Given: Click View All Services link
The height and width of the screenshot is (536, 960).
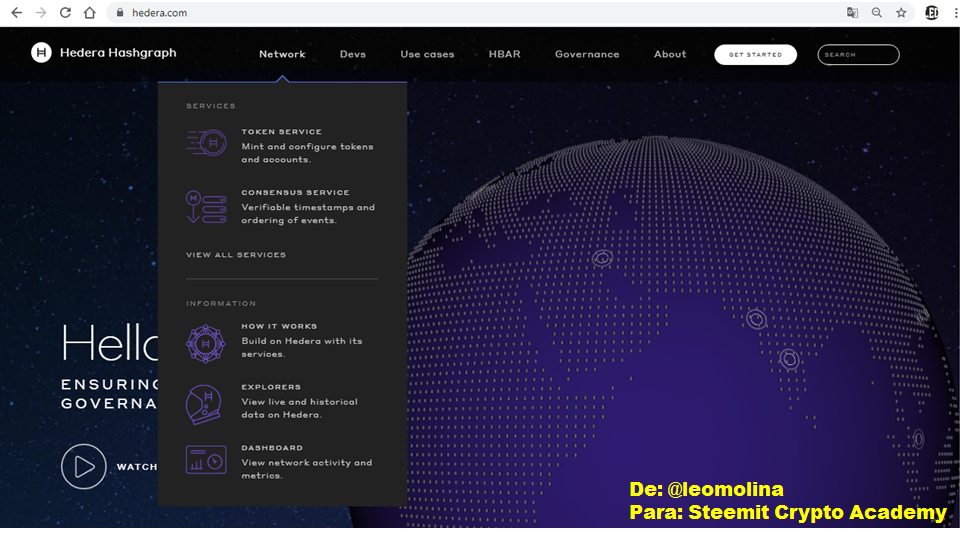Looking at the screenshot, I should 236,255.
